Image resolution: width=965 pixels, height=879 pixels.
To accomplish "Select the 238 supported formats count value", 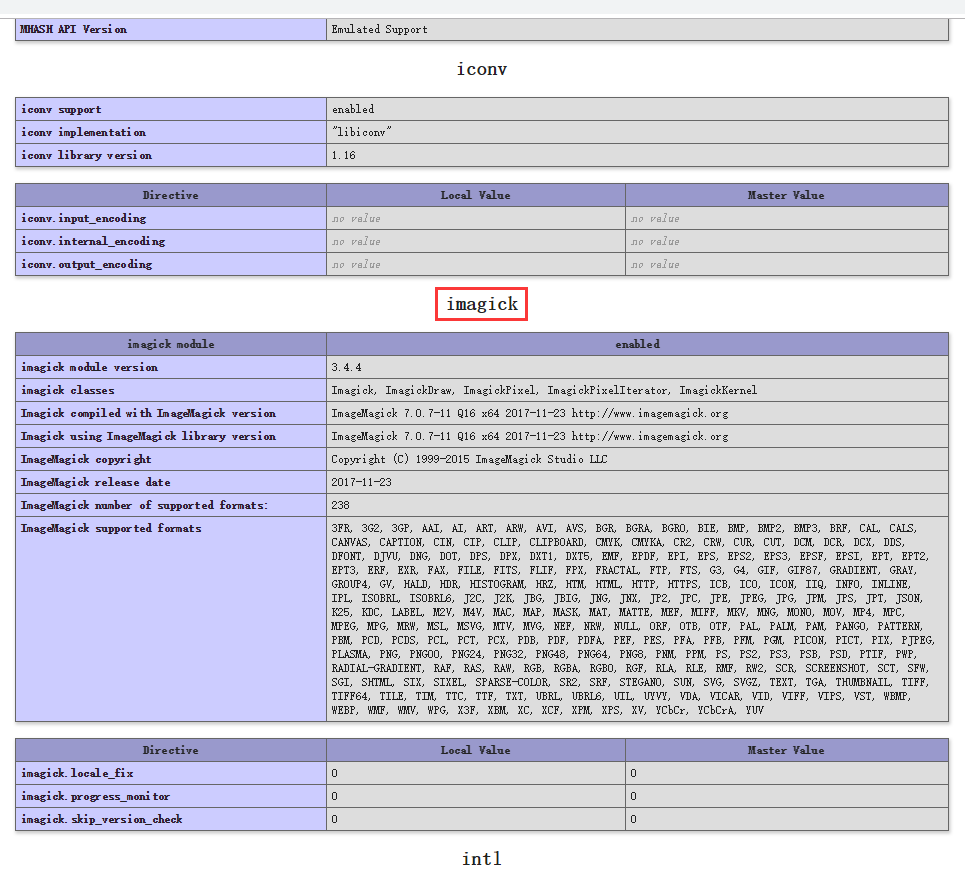I will 341,505.
